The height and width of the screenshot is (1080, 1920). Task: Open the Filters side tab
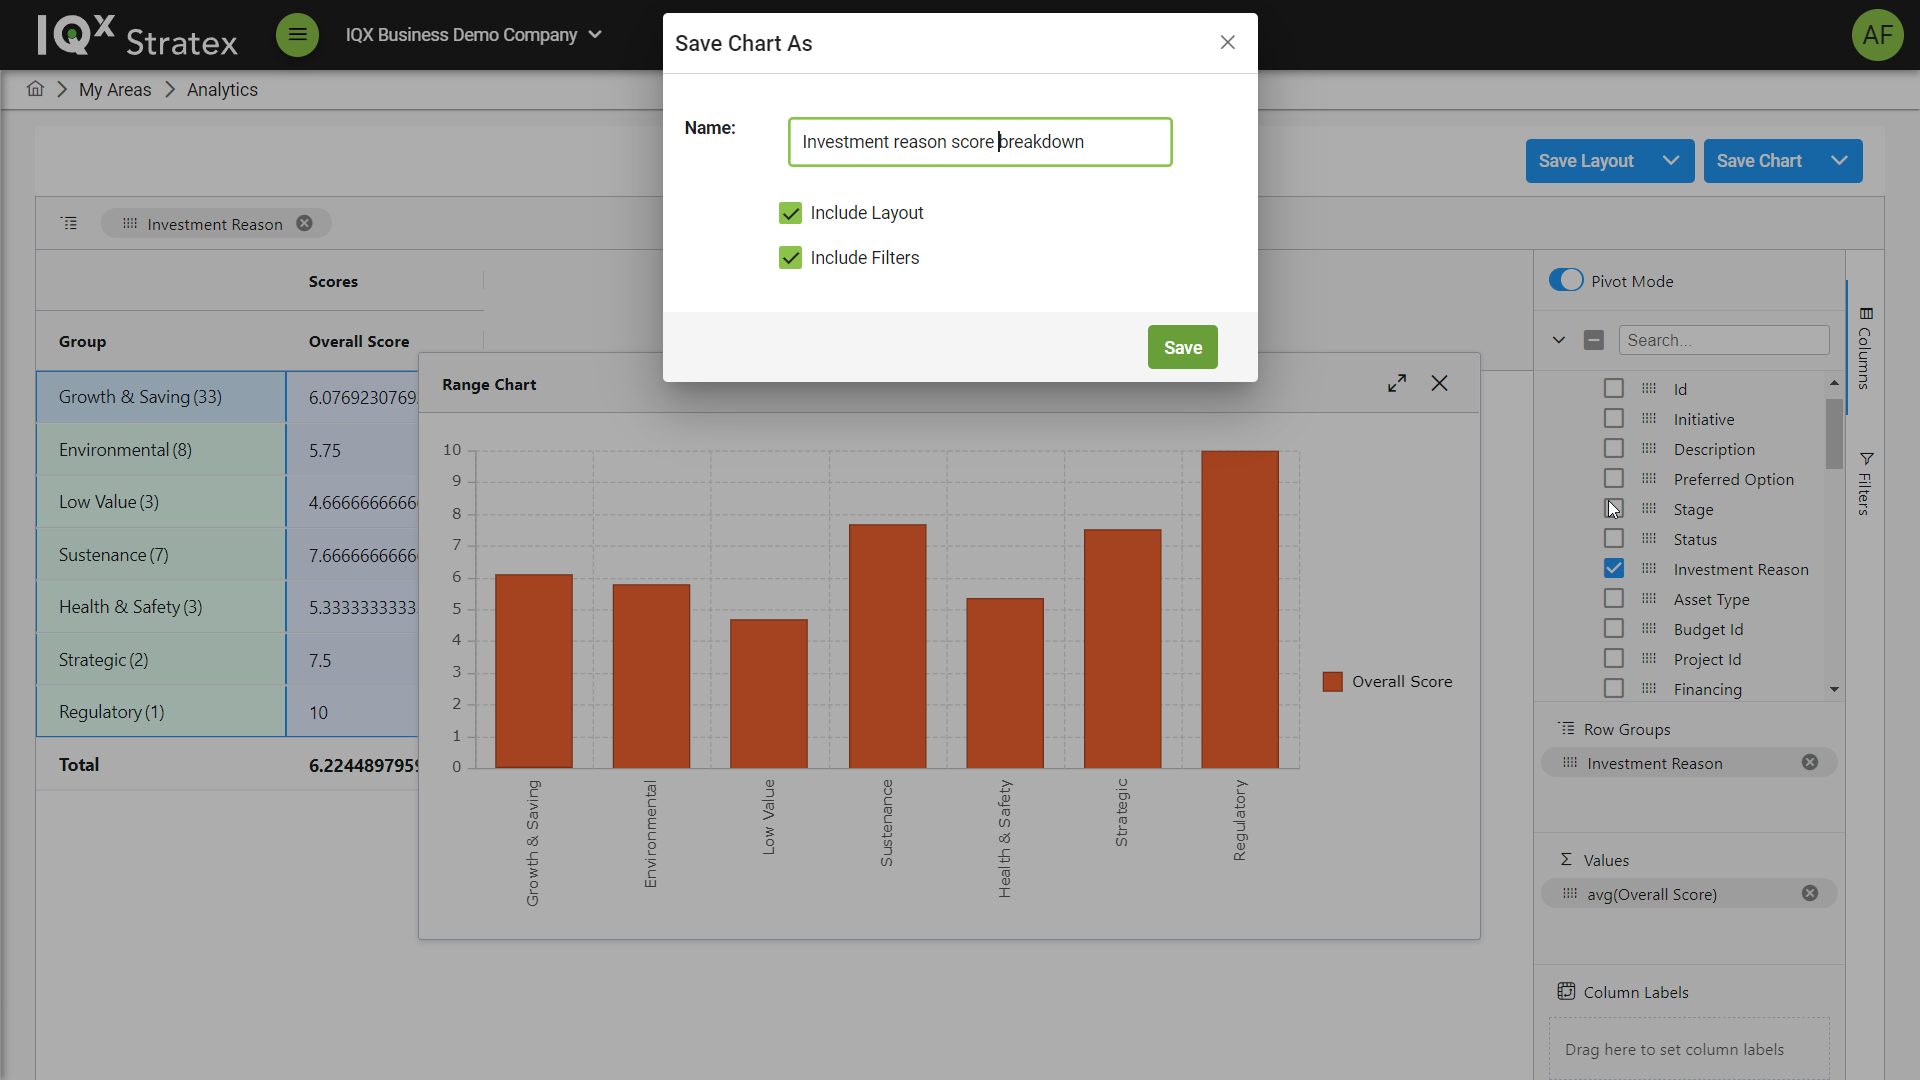(x=1865, y=484)
